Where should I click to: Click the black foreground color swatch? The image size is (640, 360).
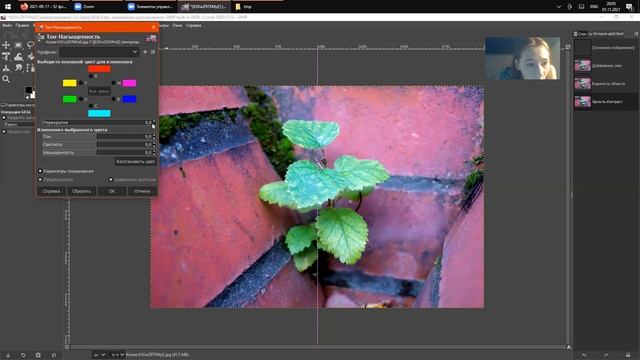[28, 90]
